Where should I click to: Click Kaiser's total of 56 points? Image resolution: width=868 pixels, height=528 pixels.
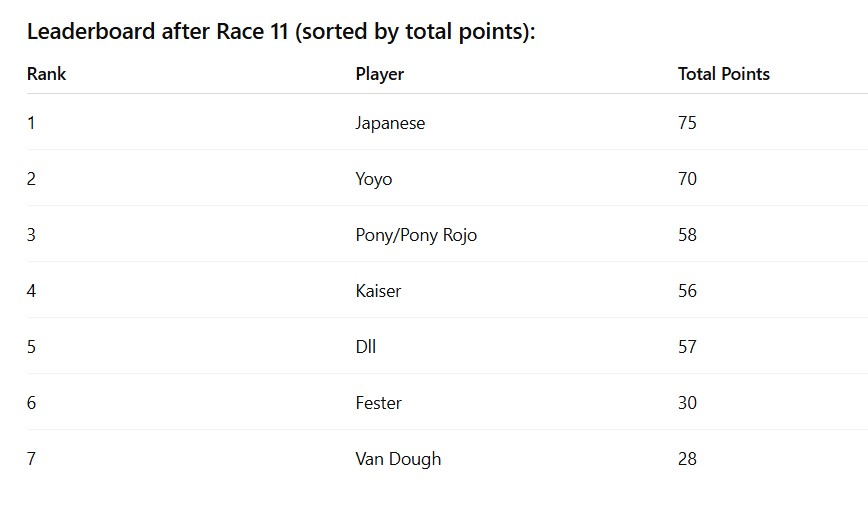coord(687,291)
